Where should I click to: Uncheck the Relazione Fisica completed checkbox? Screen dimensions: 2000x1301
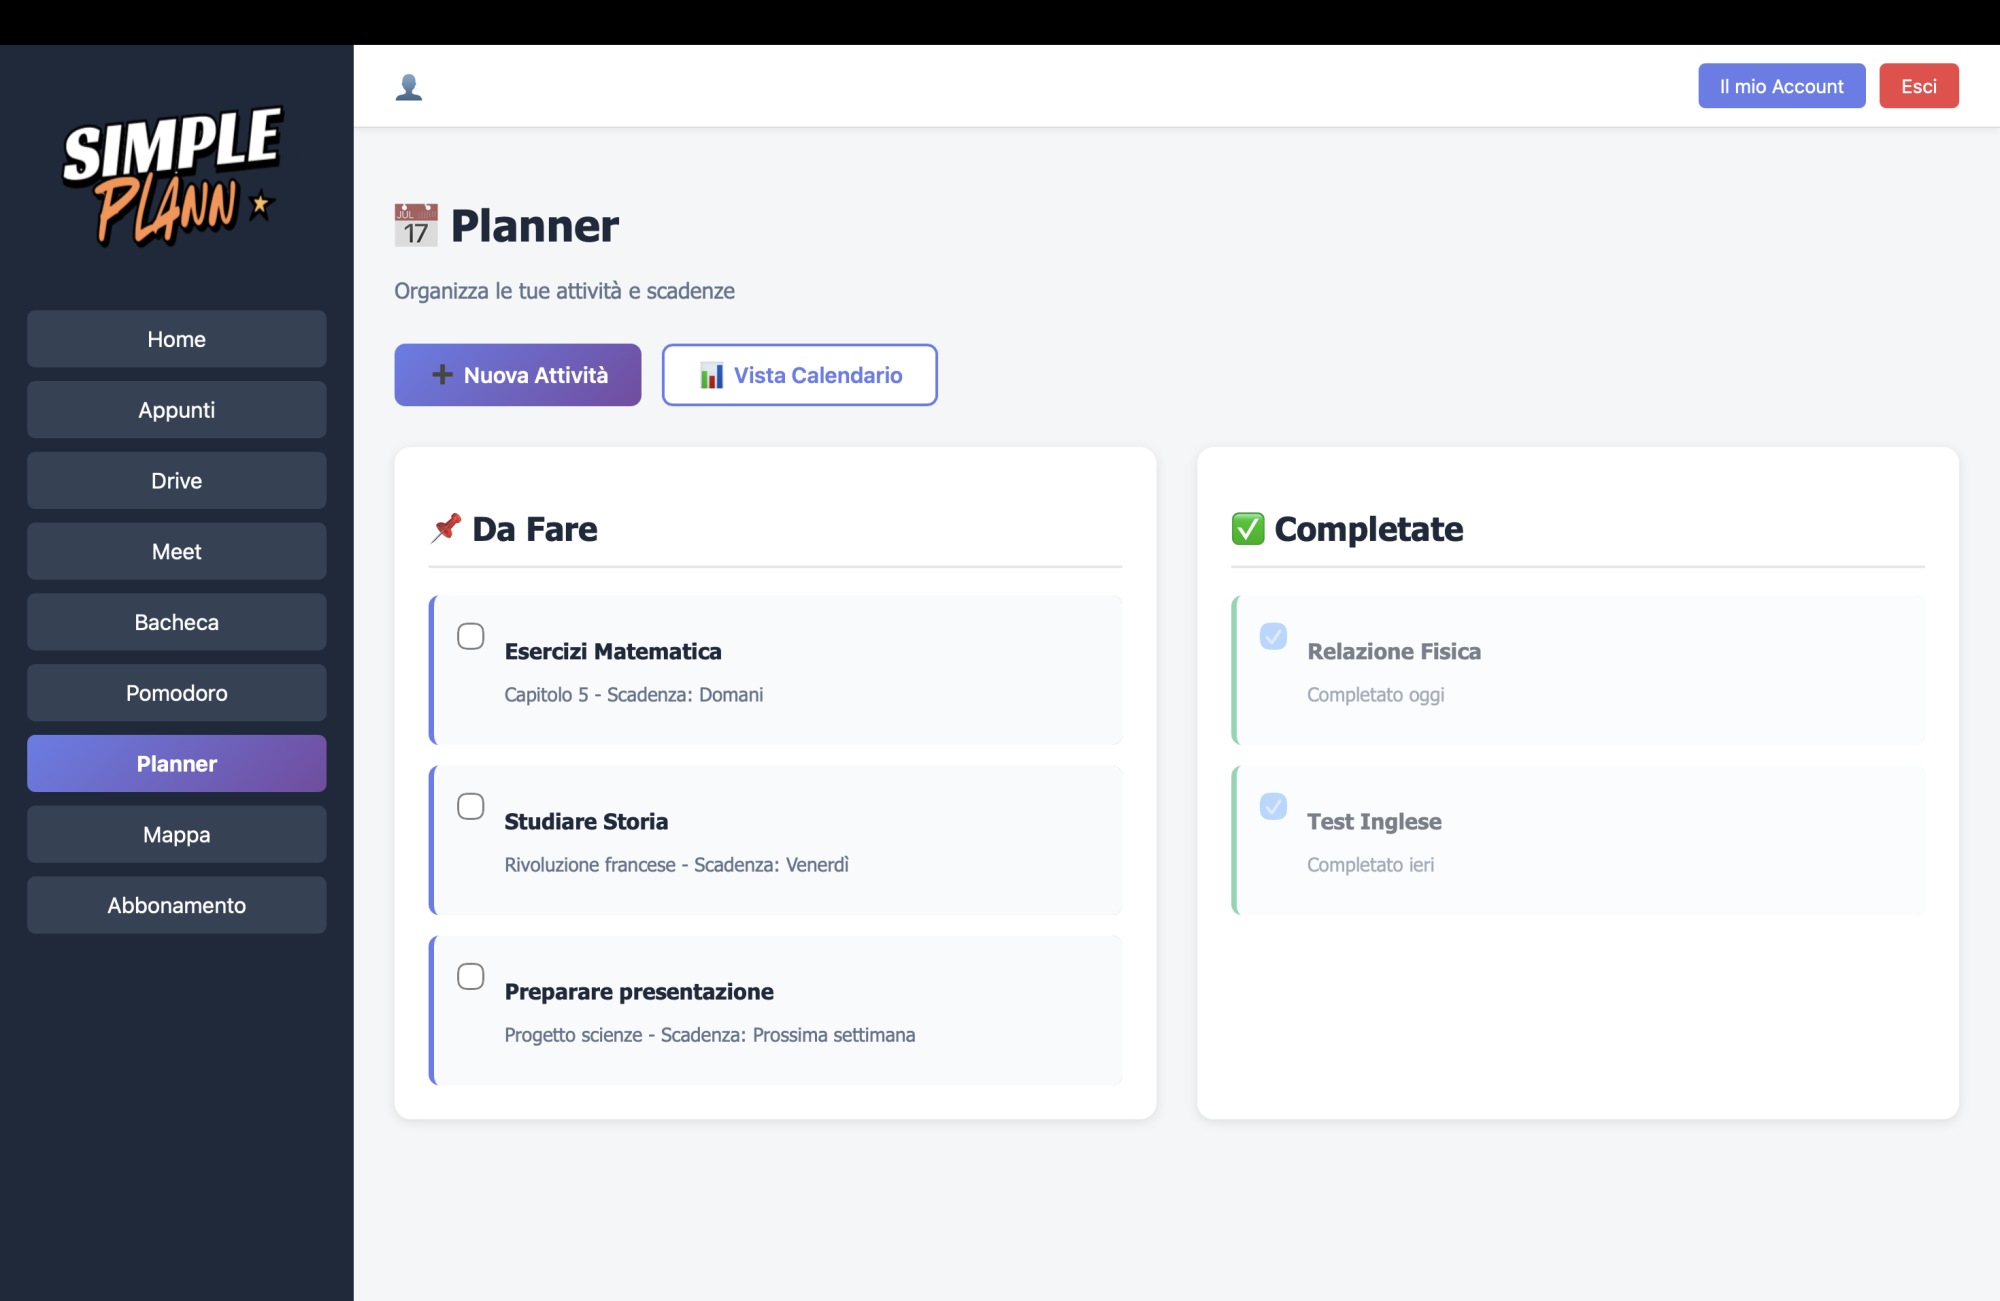coord(1273,636)
